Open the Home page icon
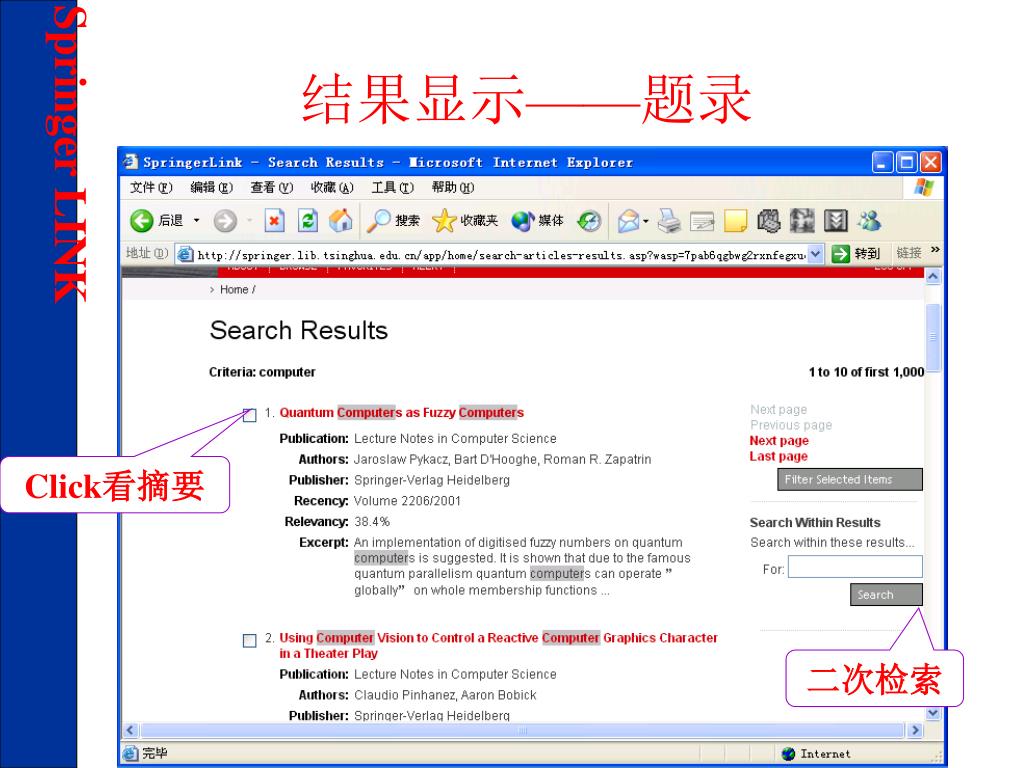 [x=340, y=221]
